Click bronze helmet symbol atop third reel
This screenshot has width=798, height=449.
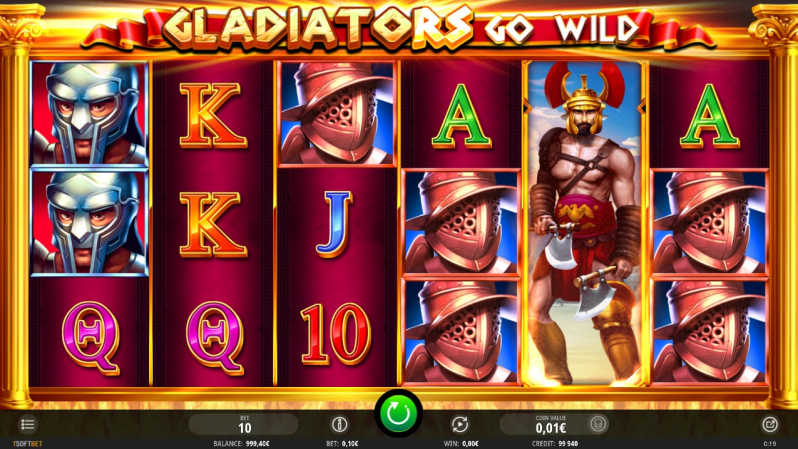(336, 114)
